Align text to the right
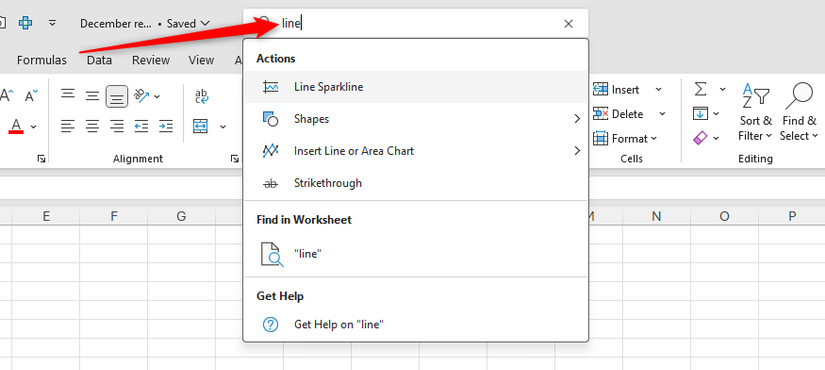Image resolution: width=825 pixels, height=370 pixels. (117, 126)
